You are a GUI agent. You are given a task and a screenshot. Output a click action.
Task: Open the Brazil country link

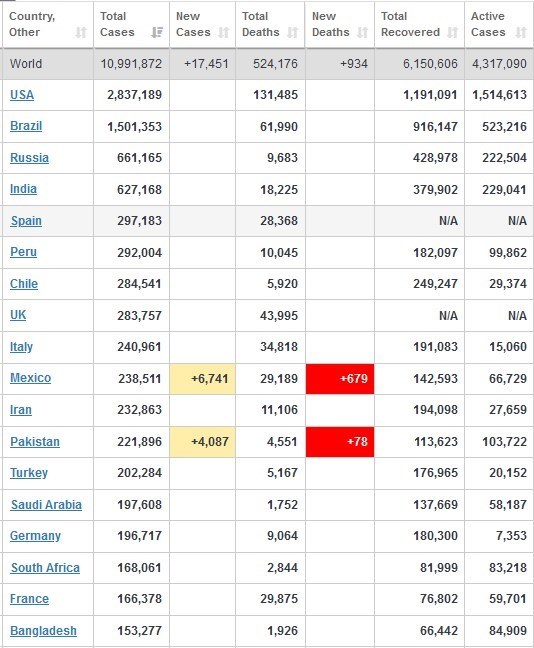26,126
